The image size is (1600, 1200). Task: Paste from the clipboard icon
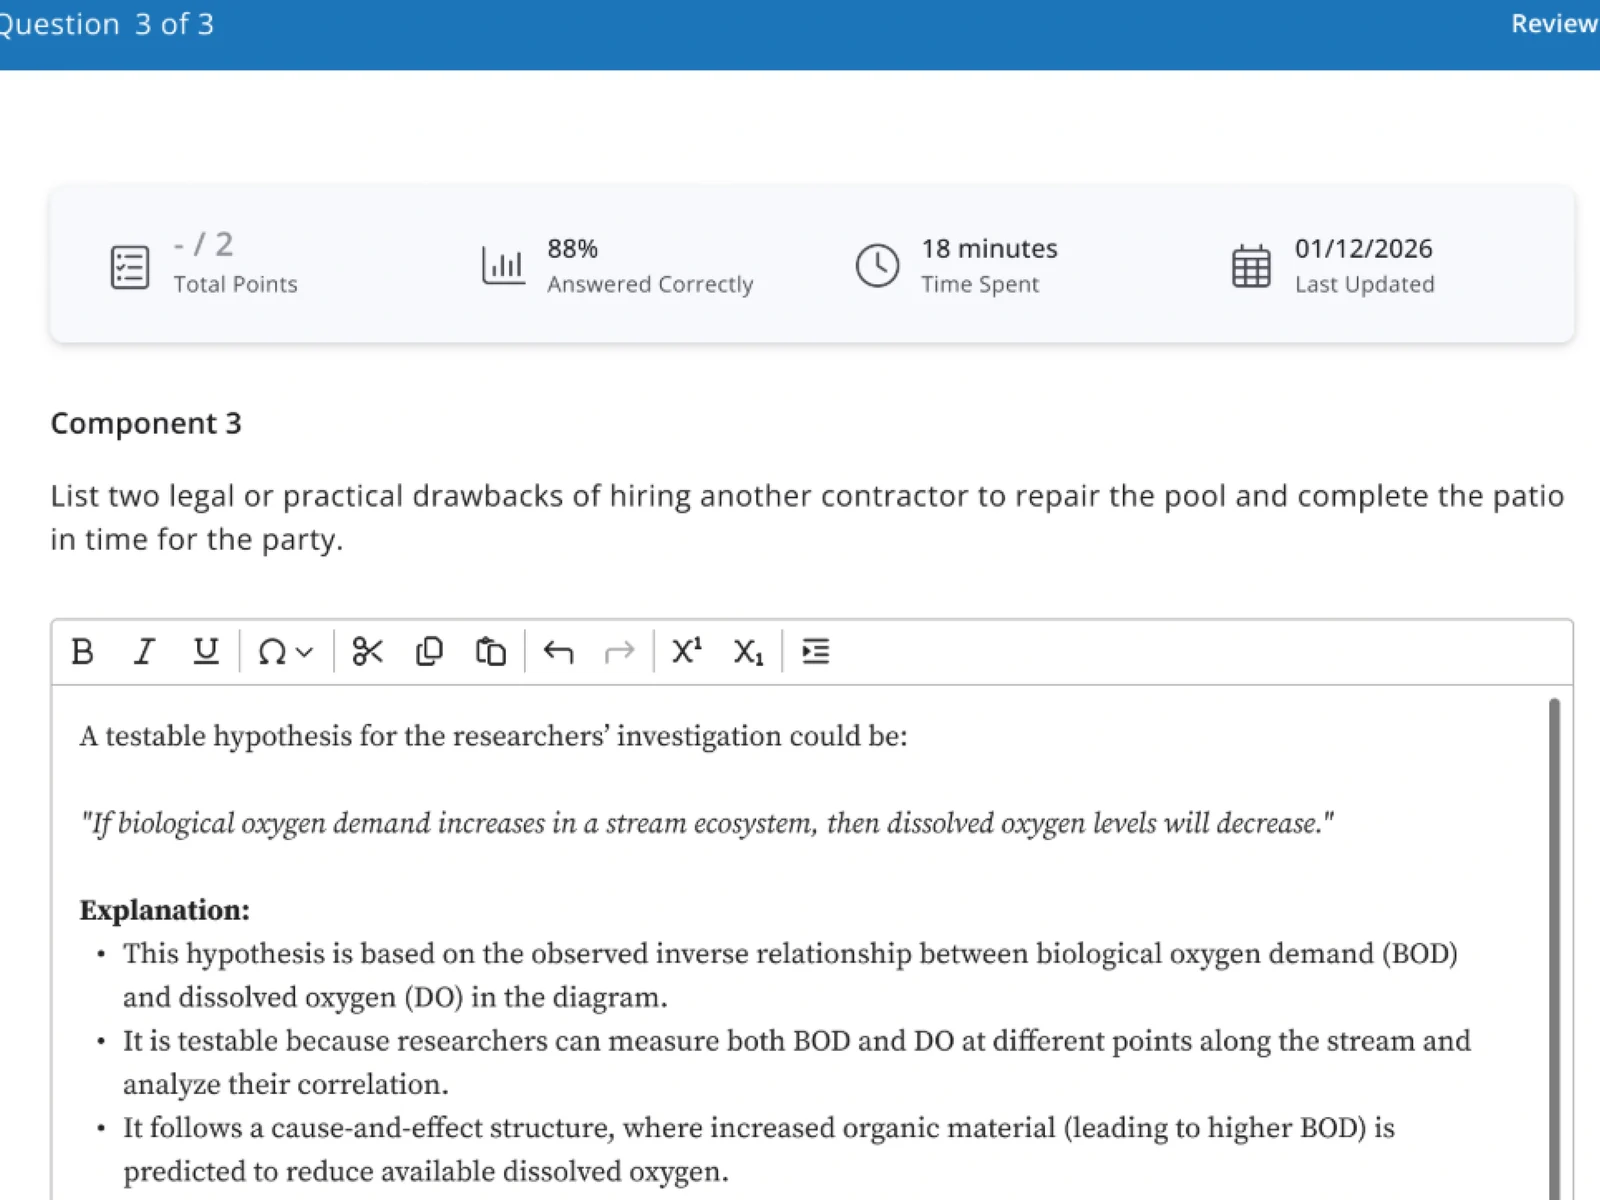pos(490,652)
